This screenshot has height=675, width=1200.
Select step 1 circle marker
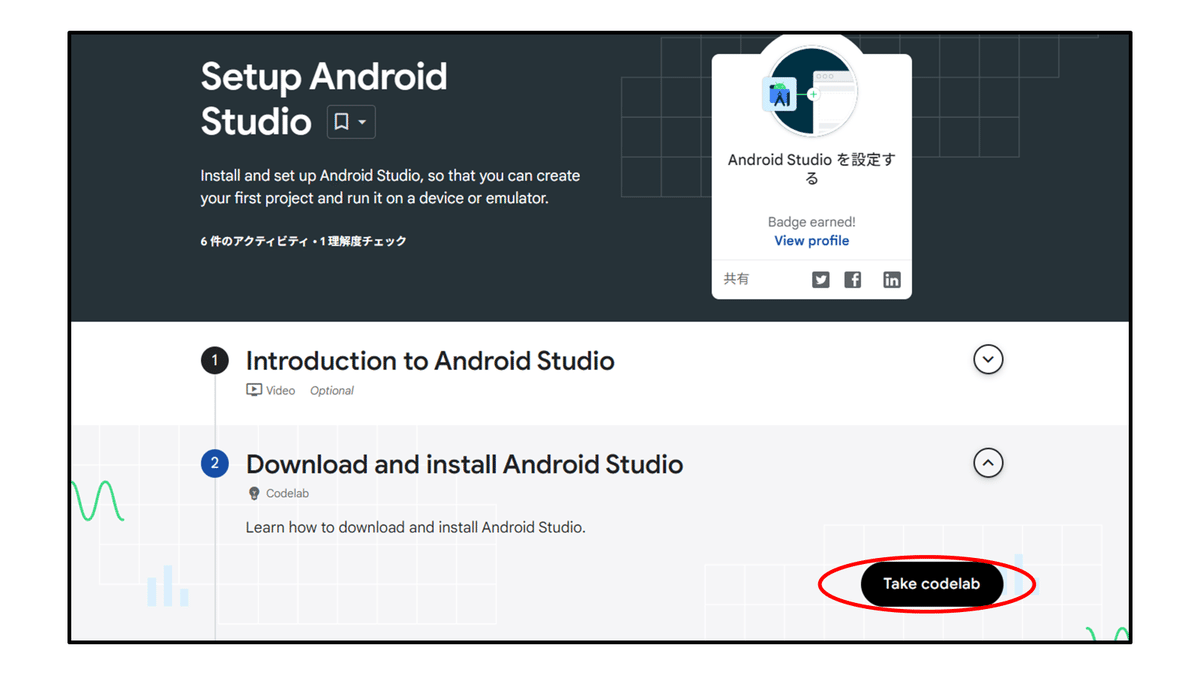215,360
